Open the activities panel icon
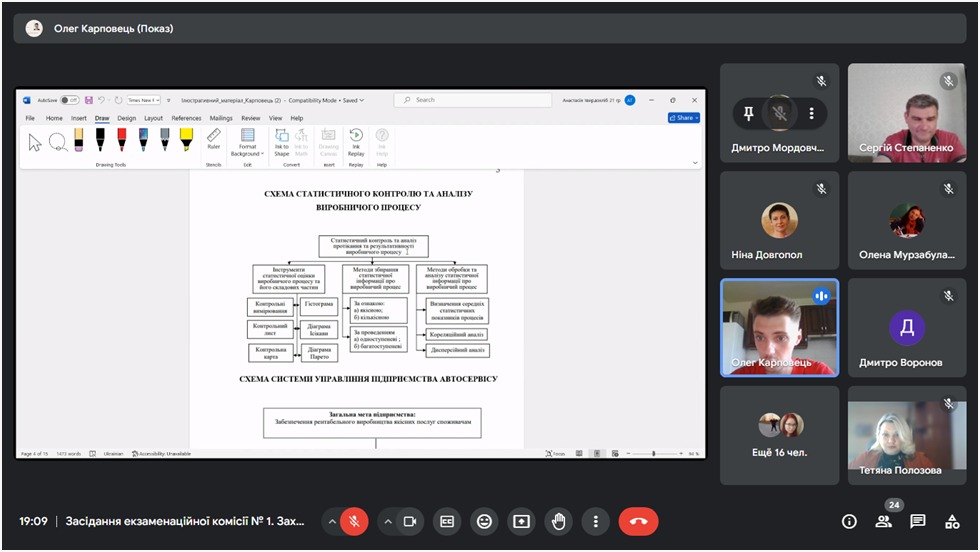980x552 pixels. pyautogui.click(x=952, y=521)
